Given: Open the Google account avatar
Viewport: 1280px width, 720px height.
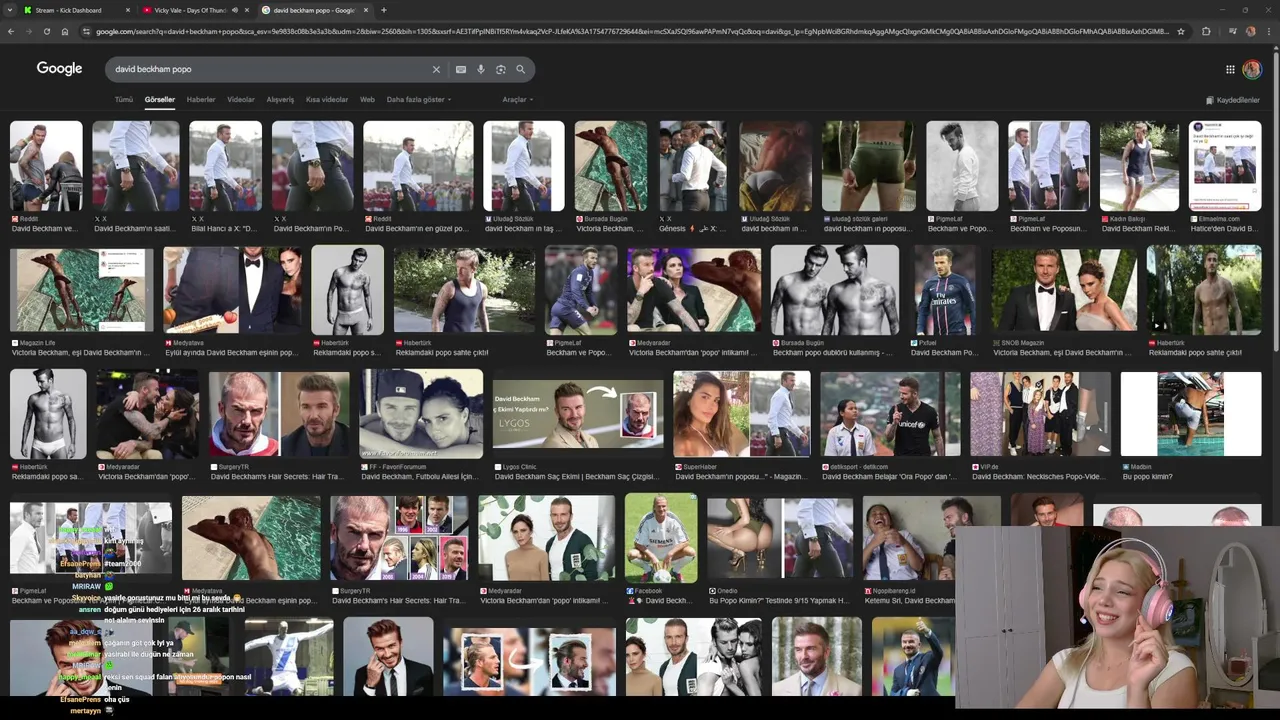Looking at the screenshot, I should (1252, 69).
